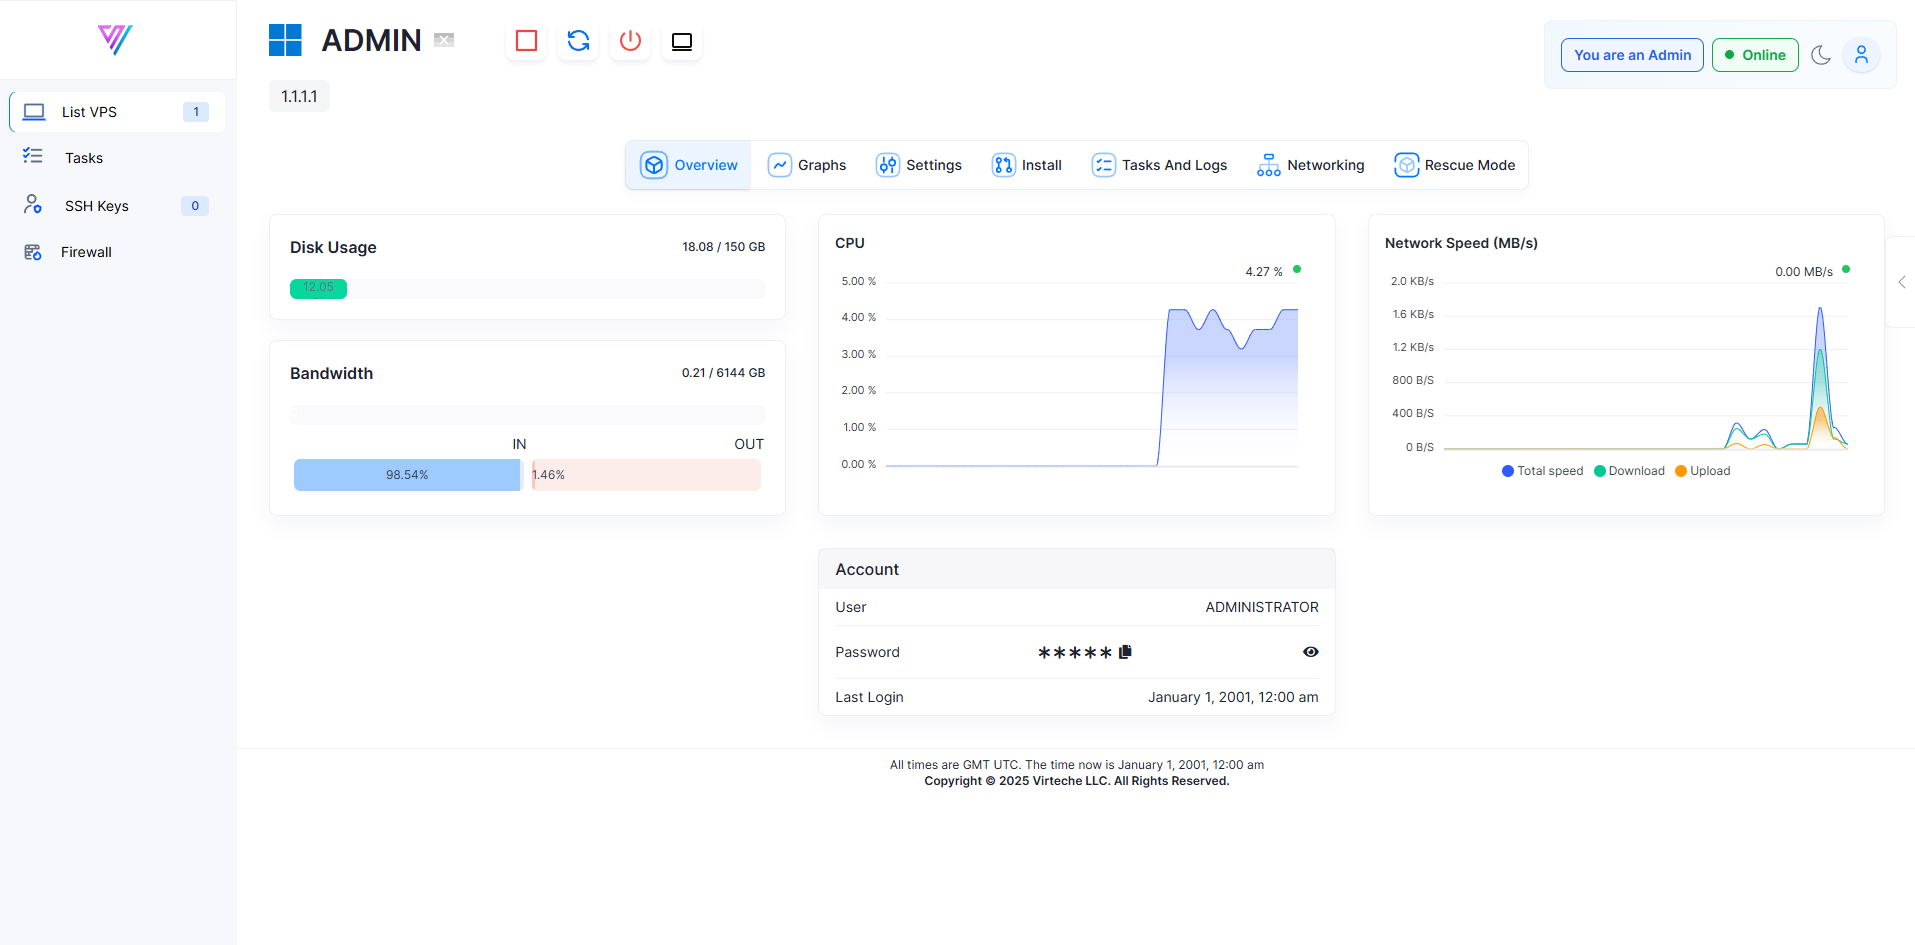Click the 1.1.1.1 IP address badge

tap(299, 96)
